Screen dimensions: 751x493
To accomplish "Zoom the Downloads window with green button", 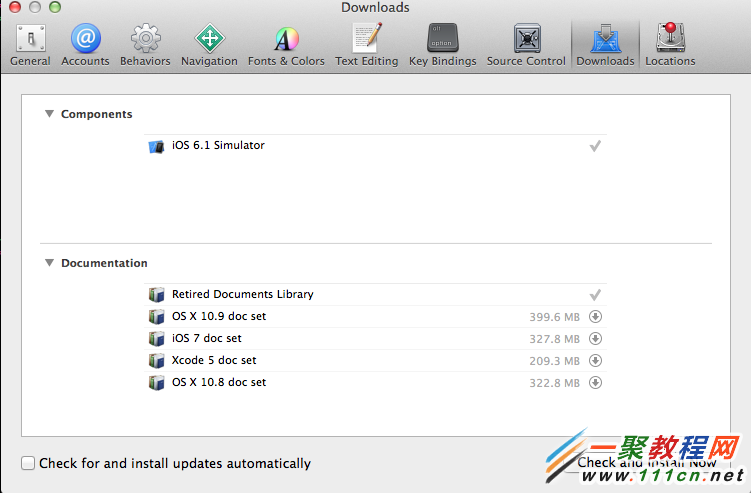I will pyautogui.click(x=56, y=7).
